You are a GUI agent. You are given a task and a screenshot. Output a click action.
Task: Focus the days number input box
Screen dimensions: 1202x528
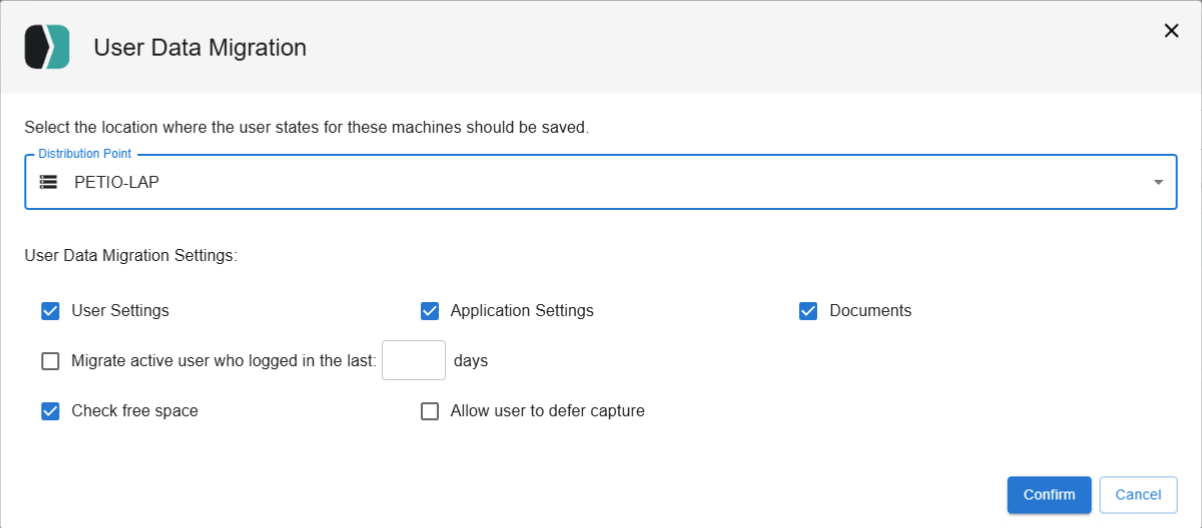413,360
